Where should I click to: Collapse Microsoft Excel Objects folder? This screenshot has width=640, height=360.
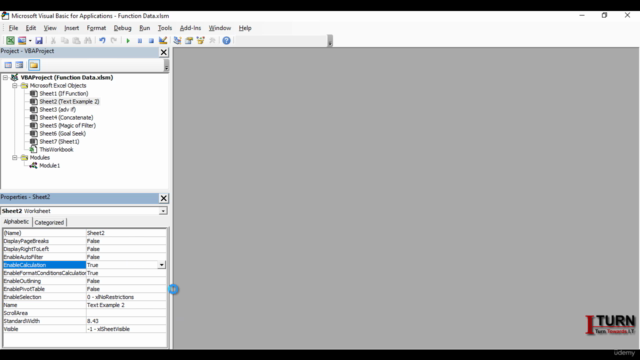pos(15,85)
